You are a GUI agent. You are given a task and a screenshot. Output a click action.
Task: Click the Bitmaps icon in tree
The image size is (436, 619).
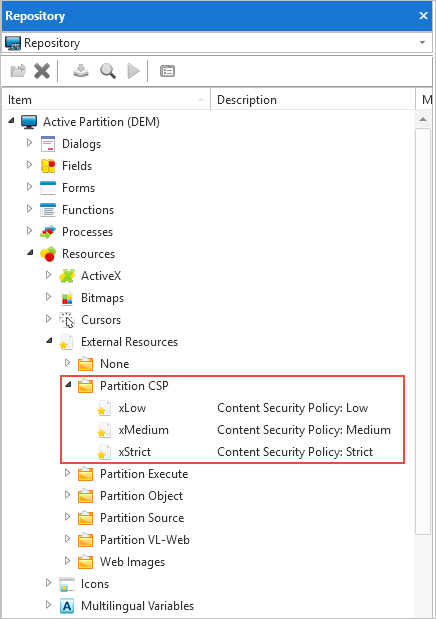point(67,298)
